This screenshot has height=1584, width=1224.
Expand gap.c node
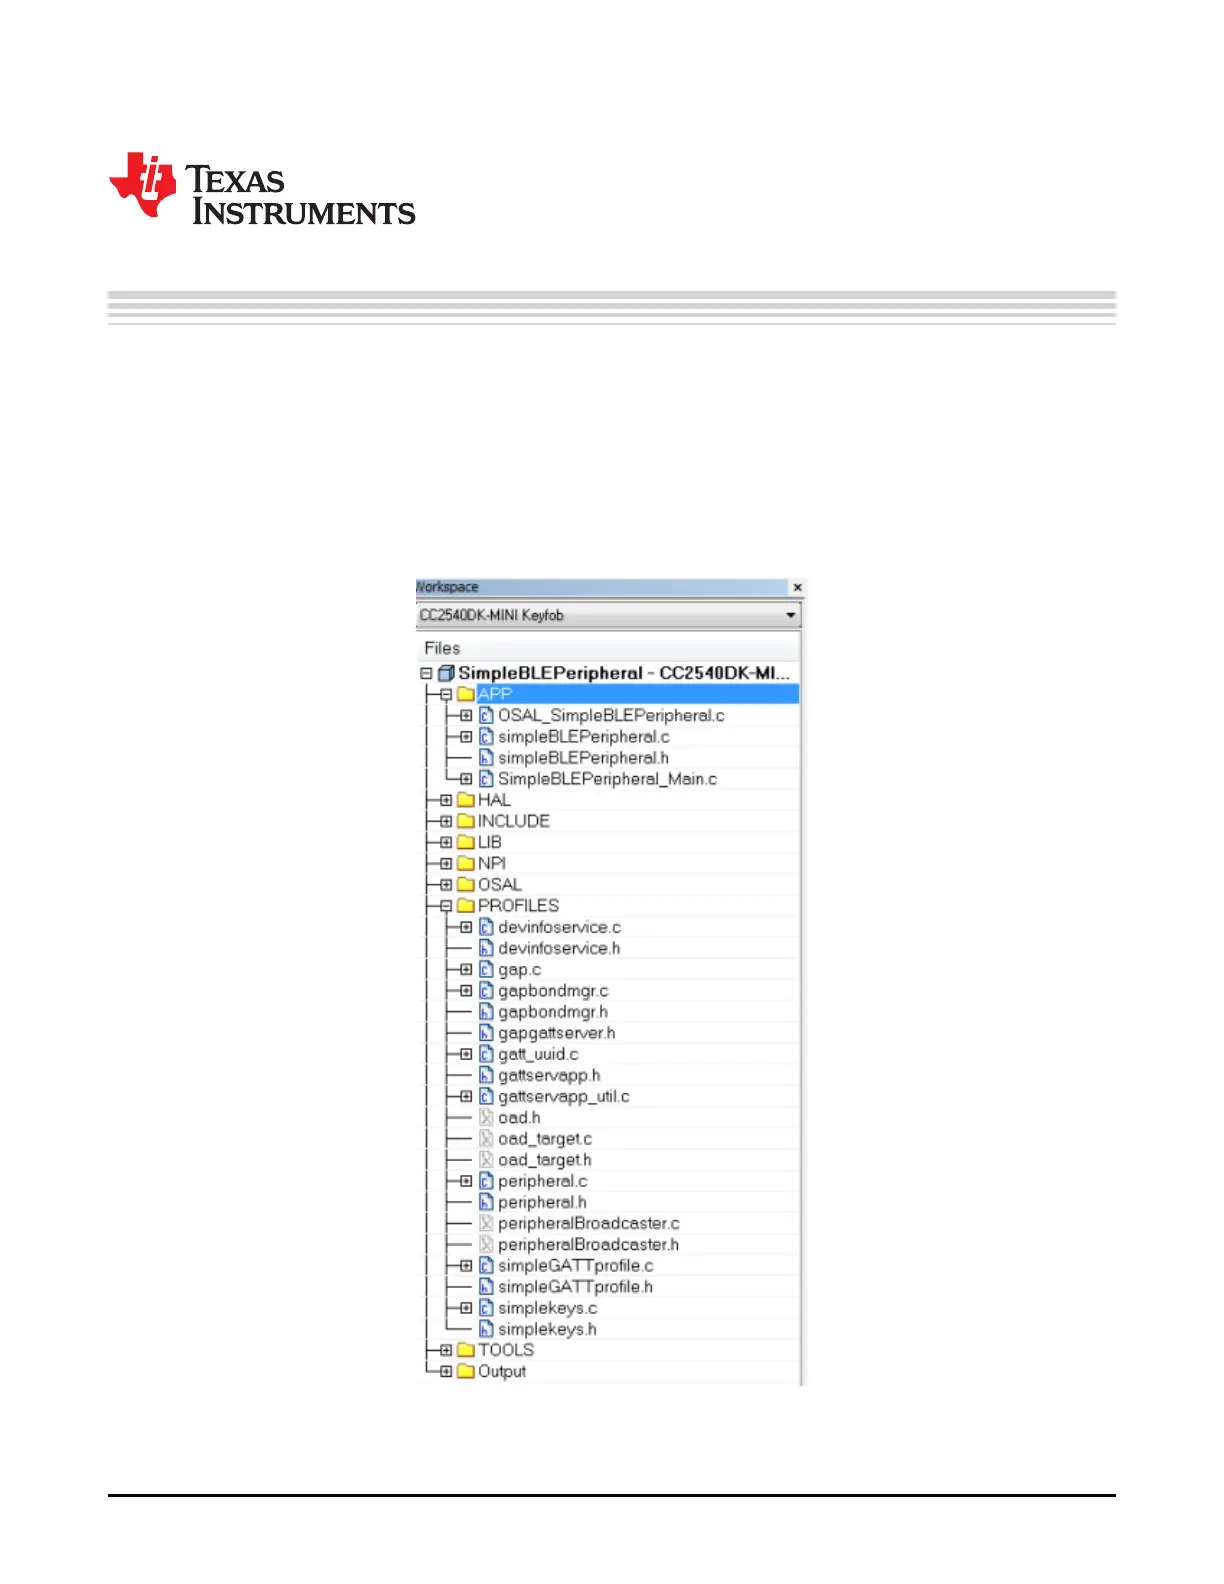pos(466,969)
